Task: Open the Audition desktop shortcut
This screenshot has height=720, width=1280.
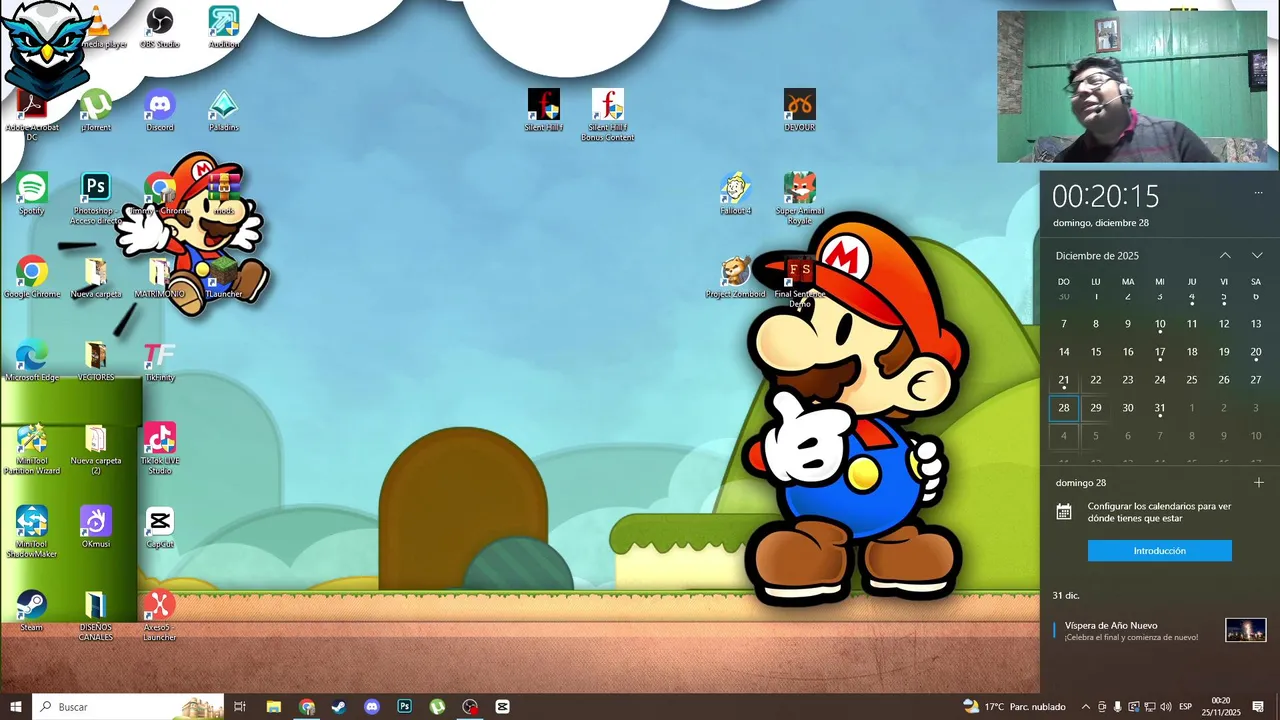Action: click(x=224, y=27)
